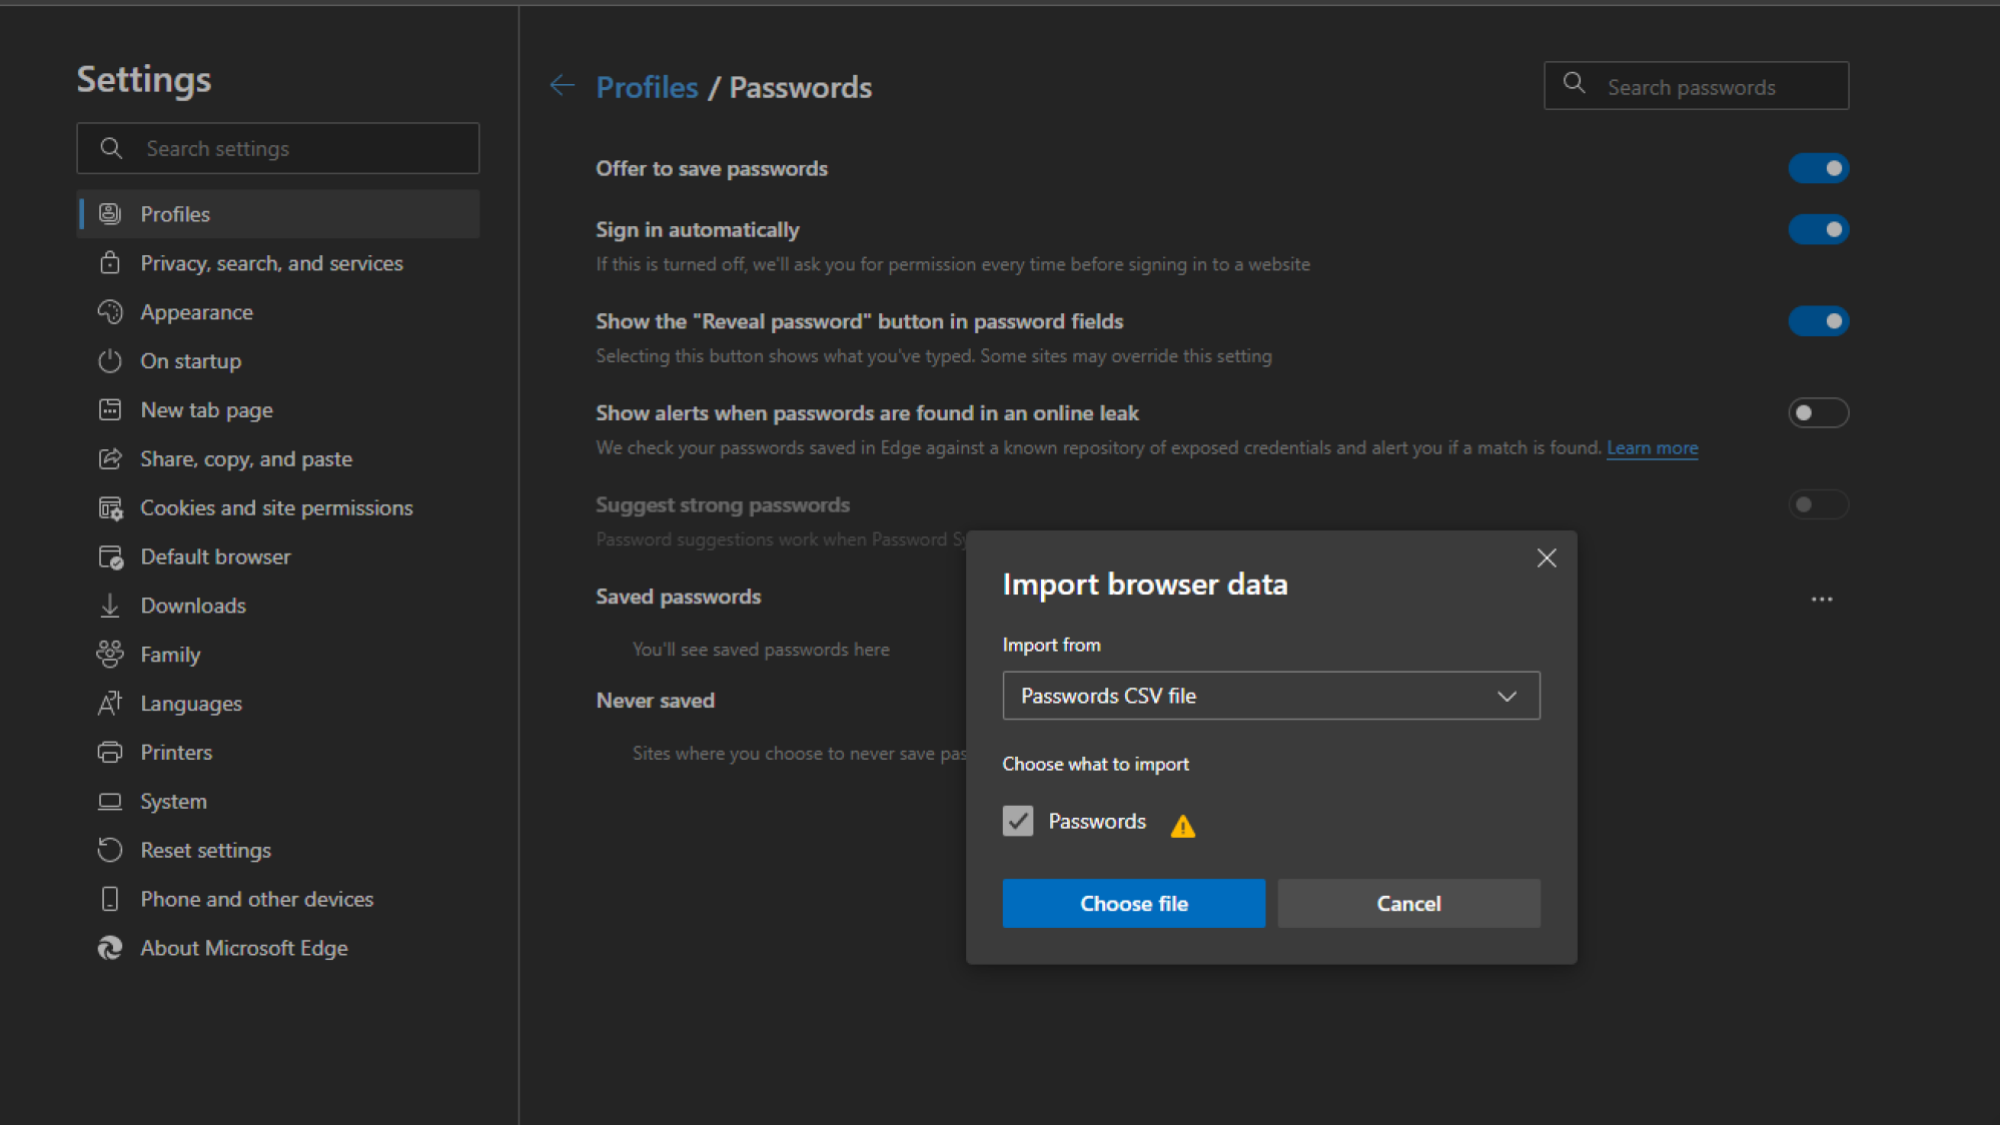The image size is (2000, 1125).
Task: Expand the Passwords CSV file dropdown
Action: [x=1271, y=695]
